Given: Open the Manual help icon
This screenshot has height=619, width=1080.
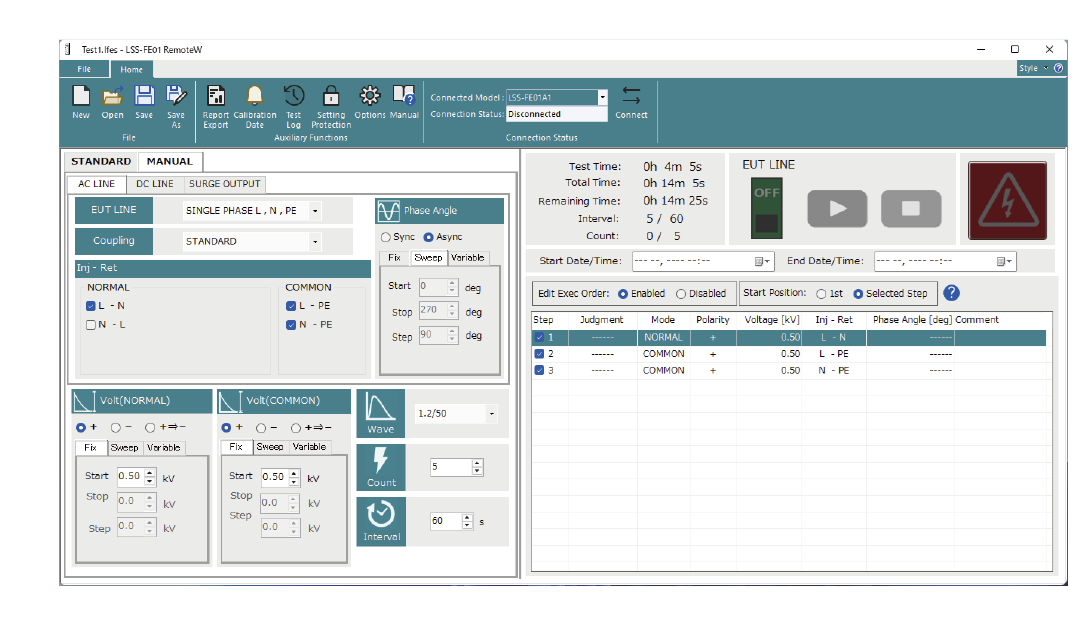Looking at the screenshot, I should (403, 96).
